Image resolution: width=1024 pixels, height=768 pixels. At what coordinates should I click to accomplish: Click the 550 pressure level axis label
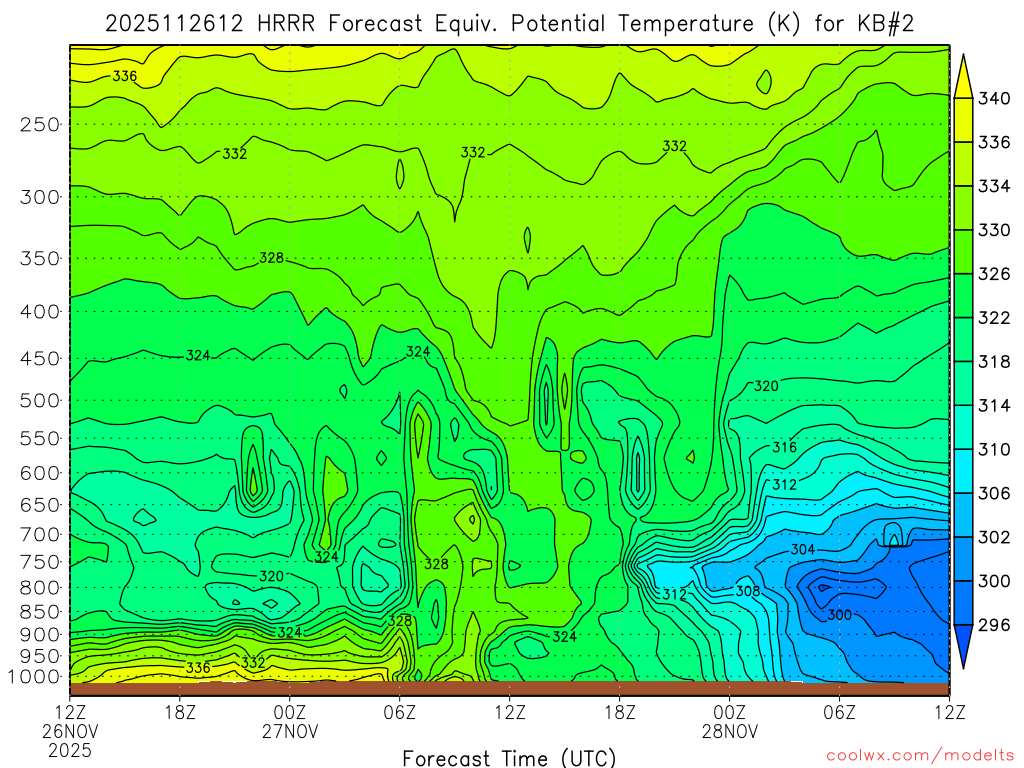(x=39, y=438)
